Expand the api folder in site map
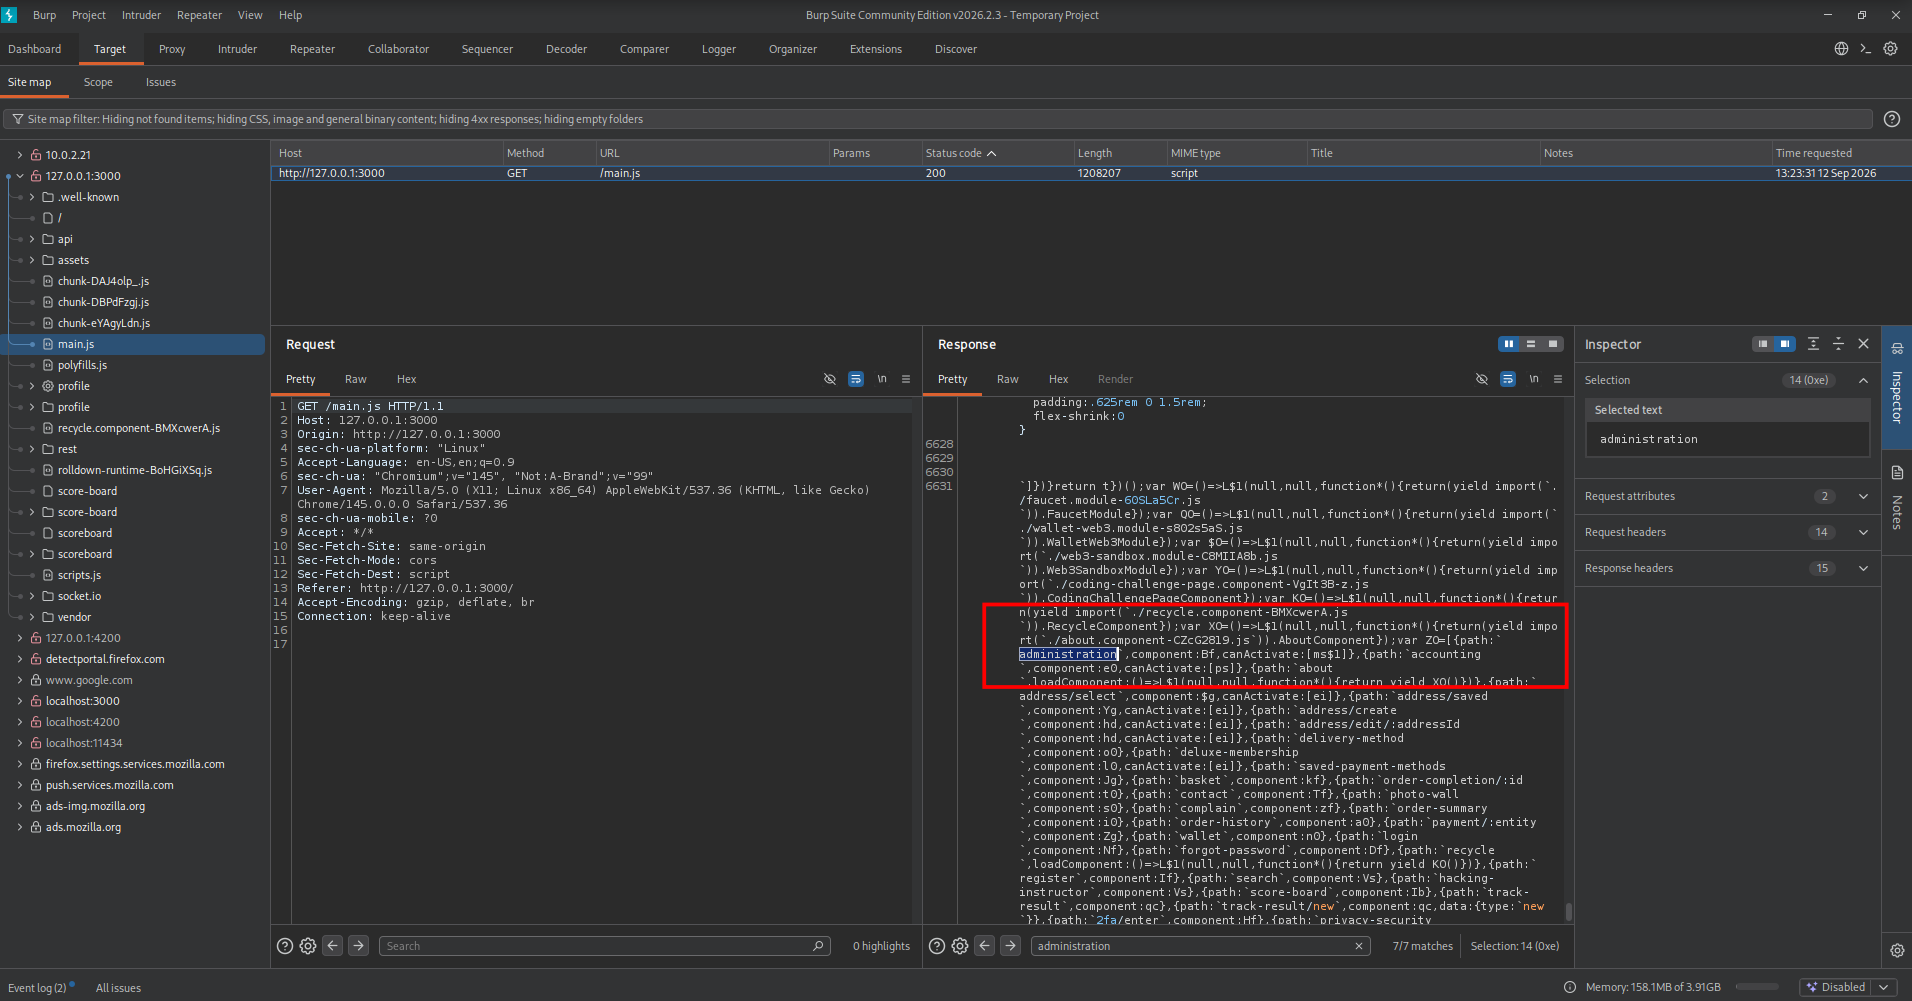Screen dimensions: 1912x1001 pyautogui.click(x=32, y=239)
